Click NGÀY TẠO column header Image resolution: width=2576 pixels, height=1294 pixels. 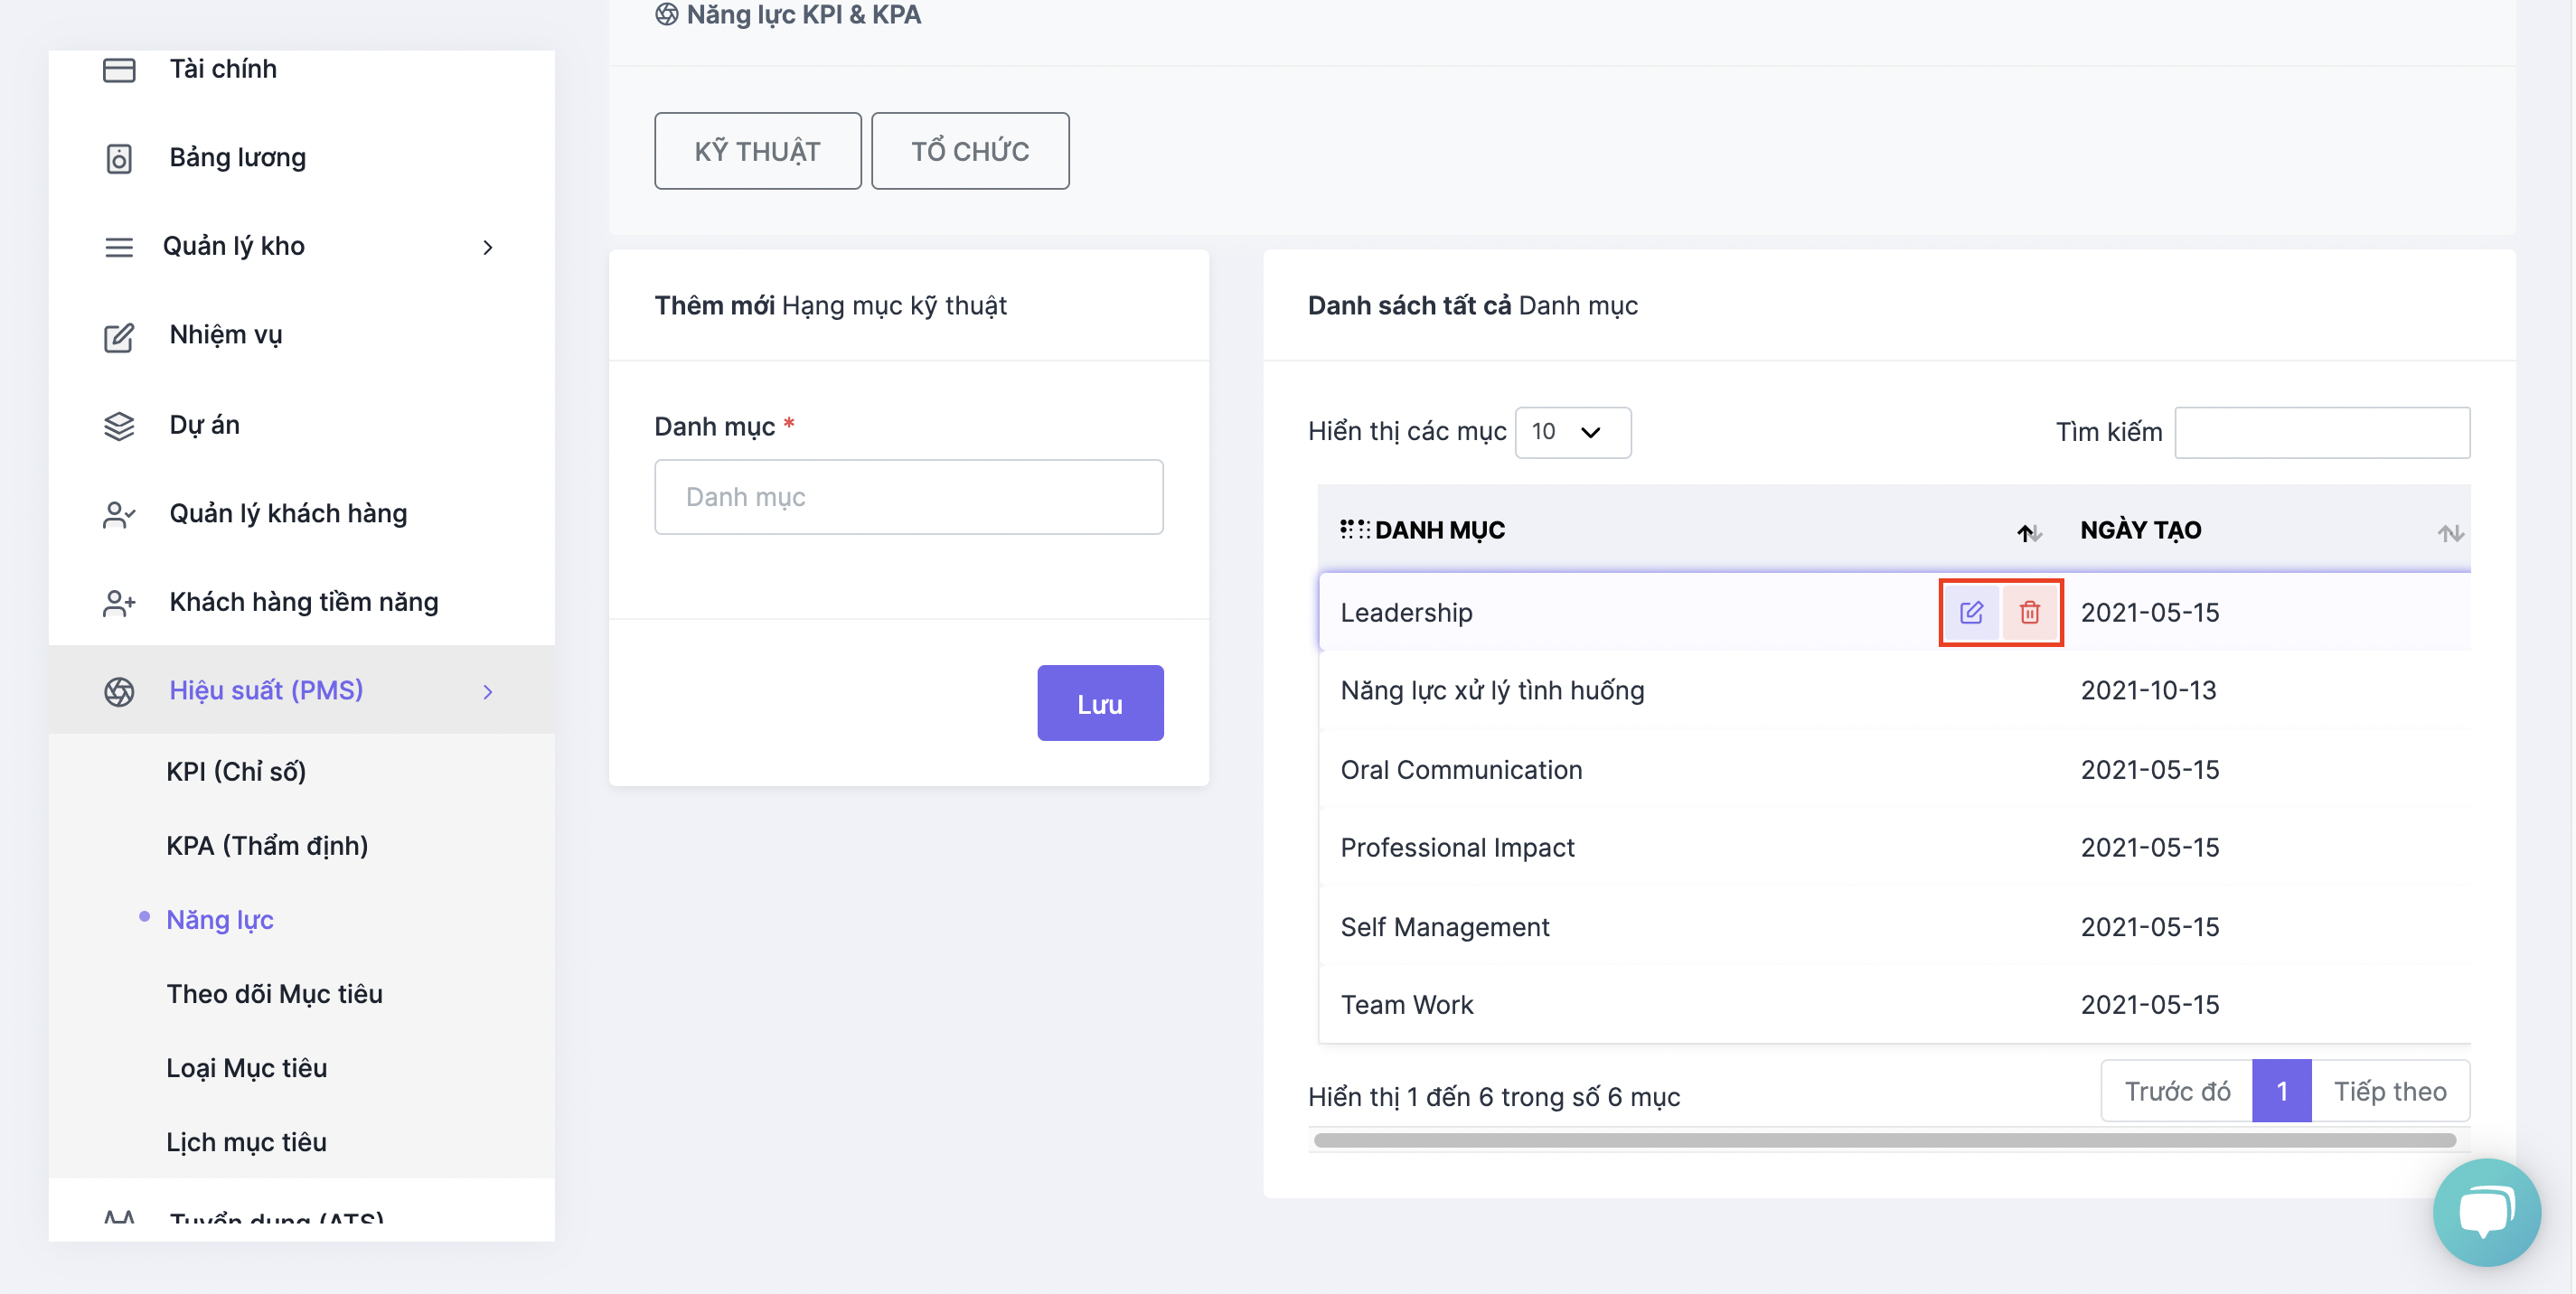coord(2140,530)
